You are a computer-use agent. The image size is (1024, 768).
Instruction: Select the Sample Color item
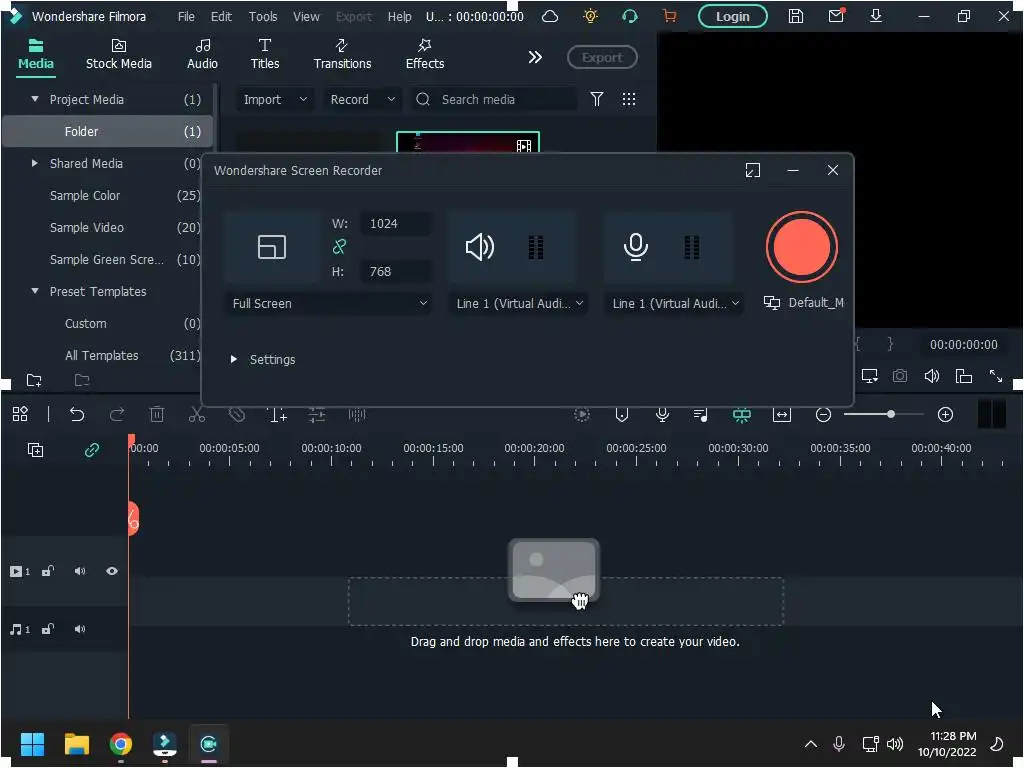point(85,195)
